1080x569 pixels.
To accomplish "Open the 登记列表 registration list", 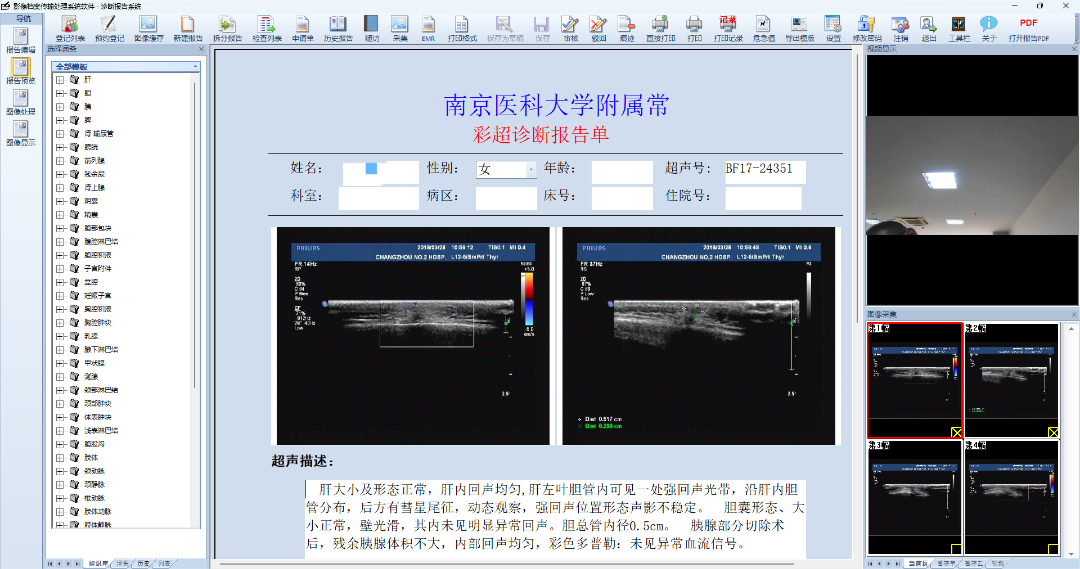I will click(70, 29).
